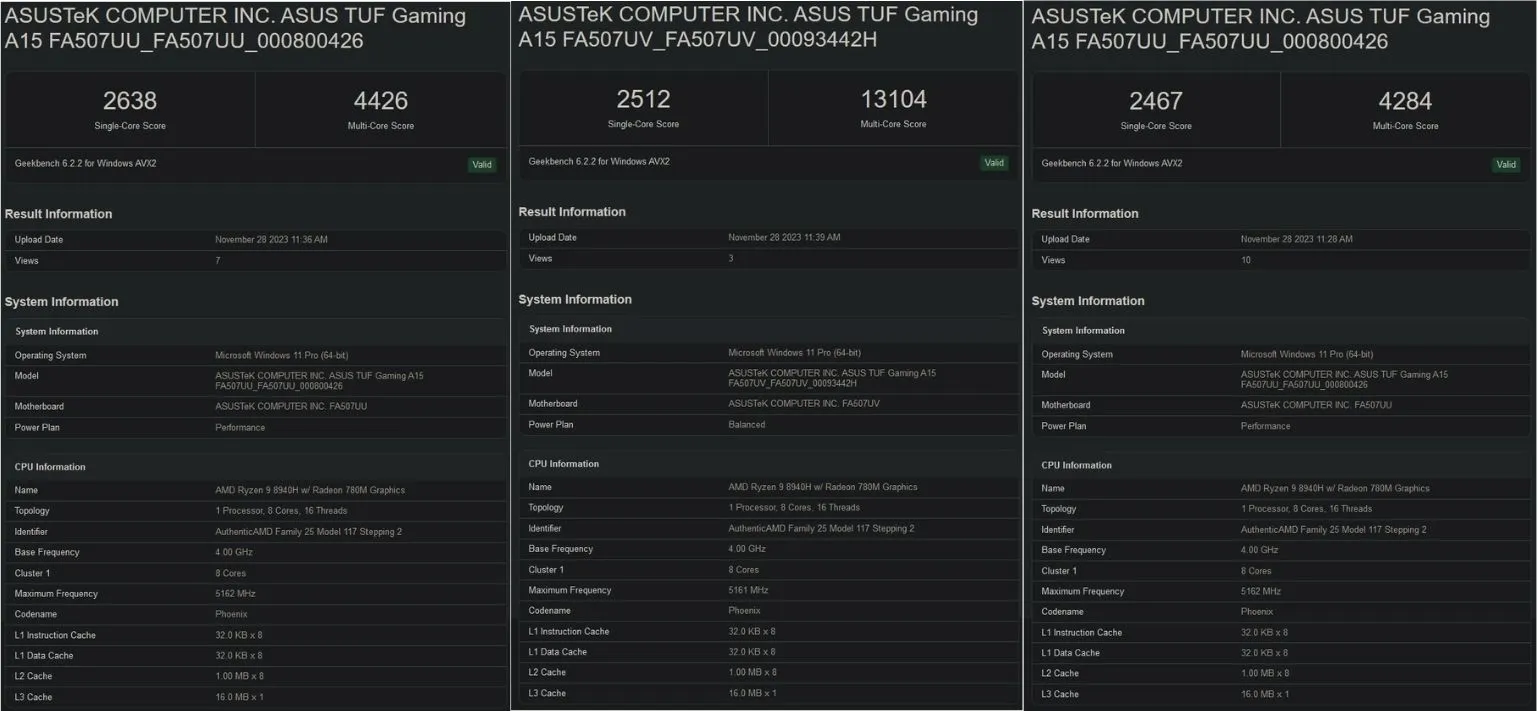Click the Result Information heading in the 13104 result
This screenshot has width=1538, height=711.
572,212
